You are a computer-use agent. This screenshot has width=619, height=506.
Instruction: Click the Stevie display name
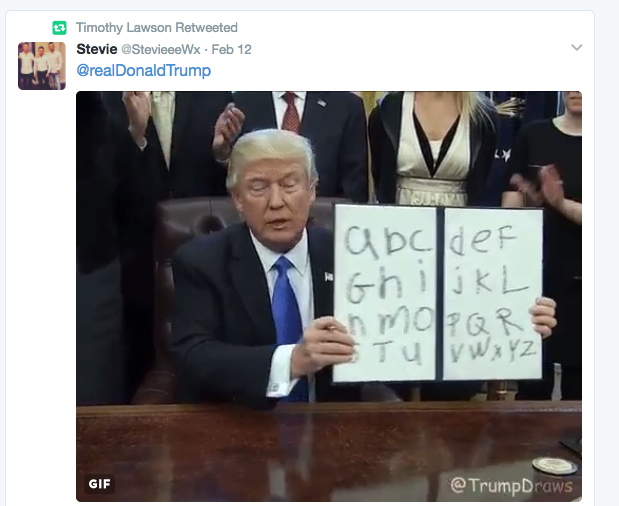click(97, 49)
